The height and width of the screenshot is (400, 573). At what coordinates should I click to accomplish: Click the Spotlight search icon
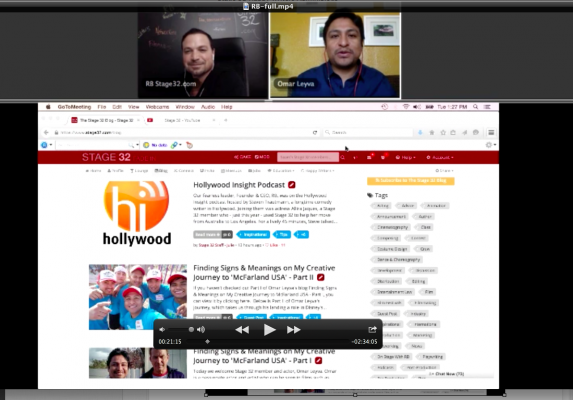[x=475, y=107]
